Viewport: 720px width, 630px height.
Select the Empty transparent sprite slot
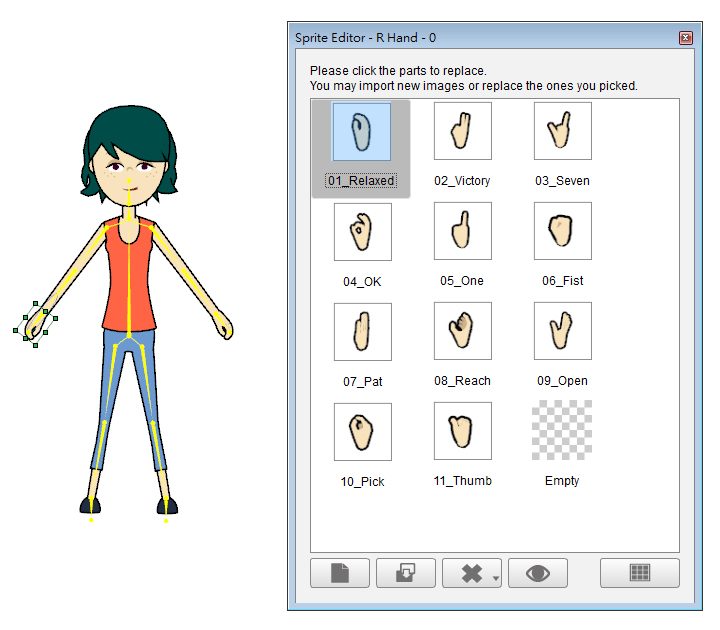tap(562, 432)
